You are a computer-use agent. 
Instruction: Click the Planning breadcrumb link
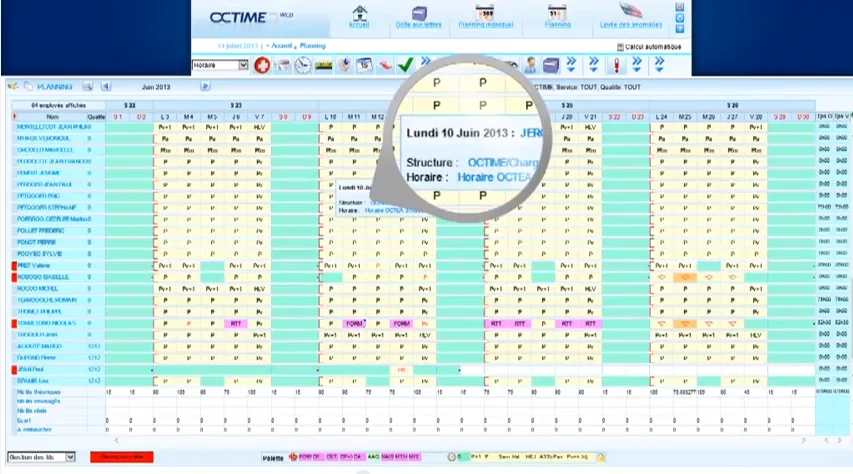coord(312,46)
